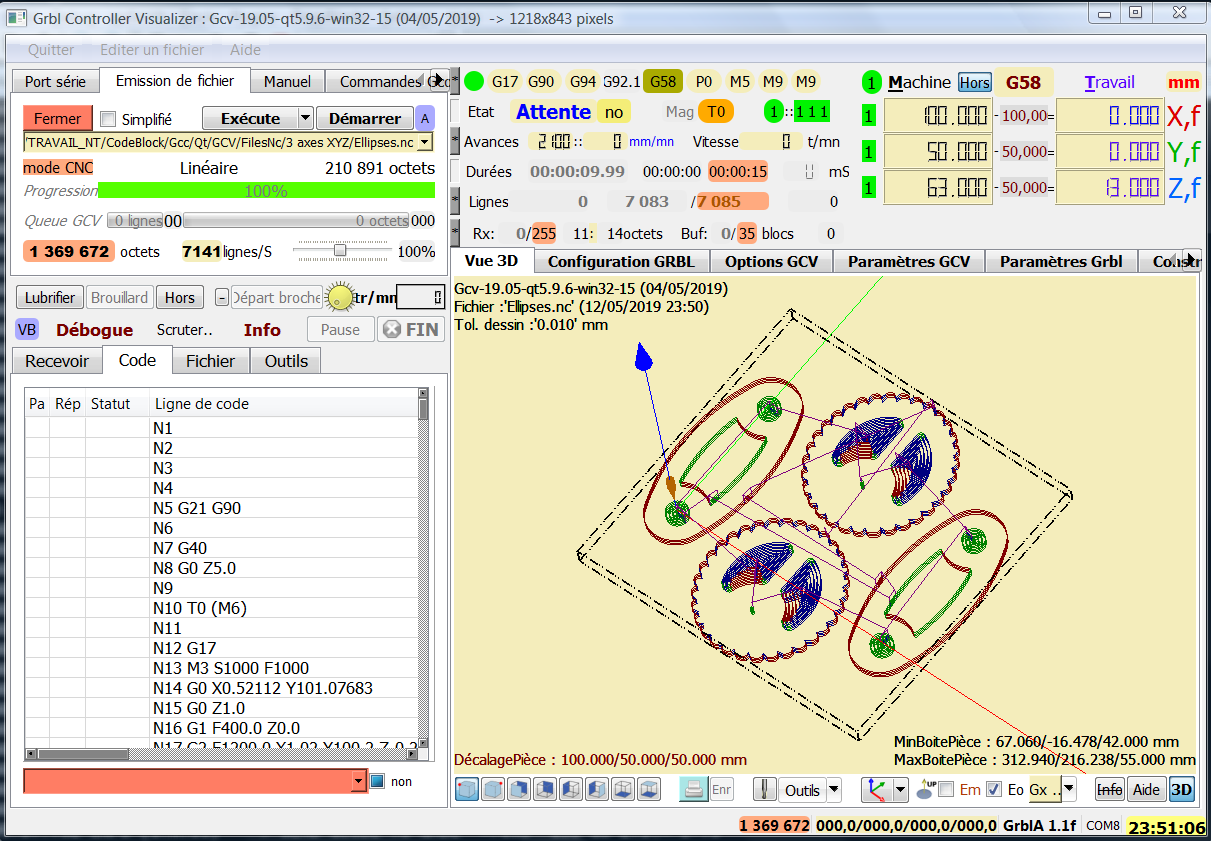This screenshot has width=1211, height=841.
Task: Click the green circle 1 beside T0
Action: (773, 112)
